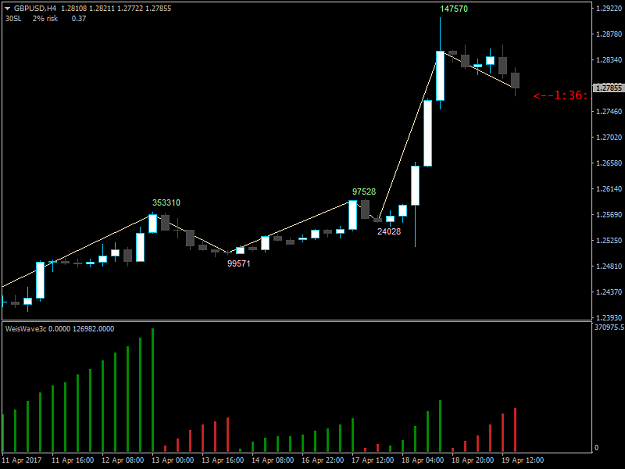Select the GBPUSD,H4 chart symbol label
The height and width of the screenshot is (469, 625).
(35, 8)
